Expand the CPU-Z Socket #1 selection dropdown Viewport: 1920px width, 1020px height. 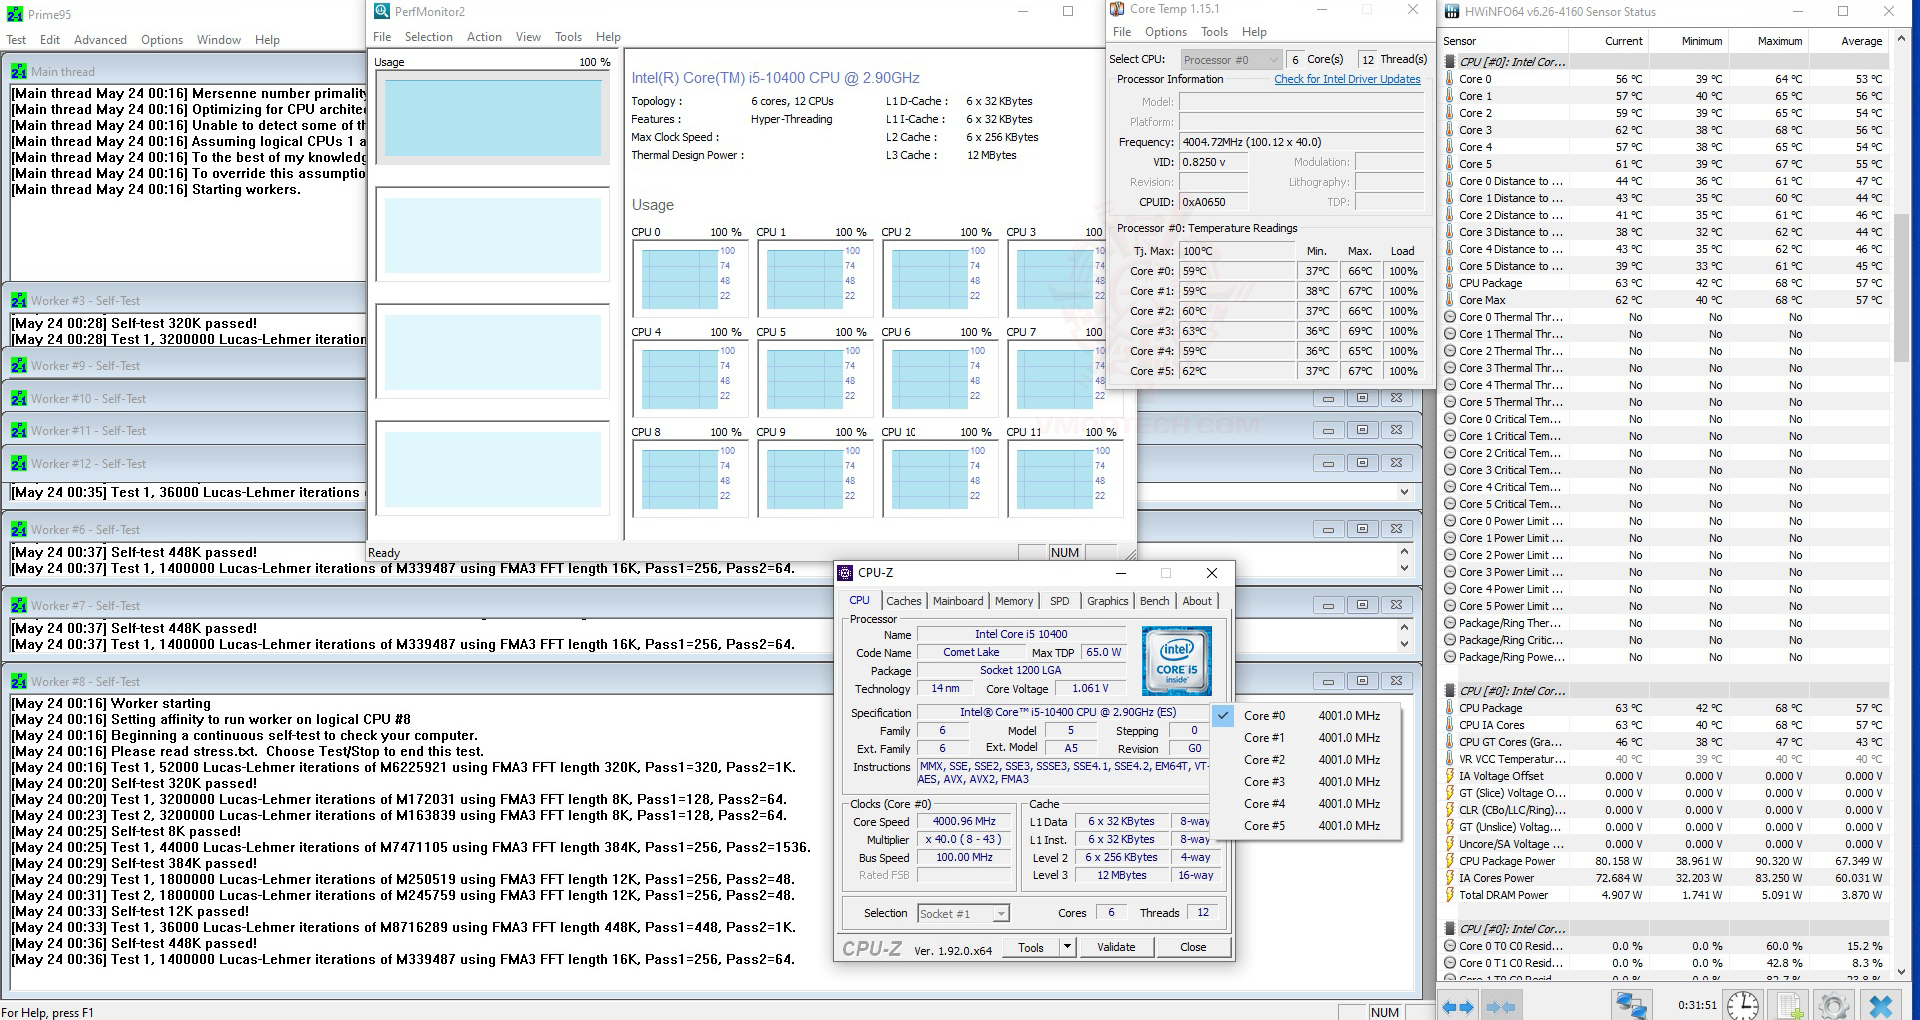1000,913
